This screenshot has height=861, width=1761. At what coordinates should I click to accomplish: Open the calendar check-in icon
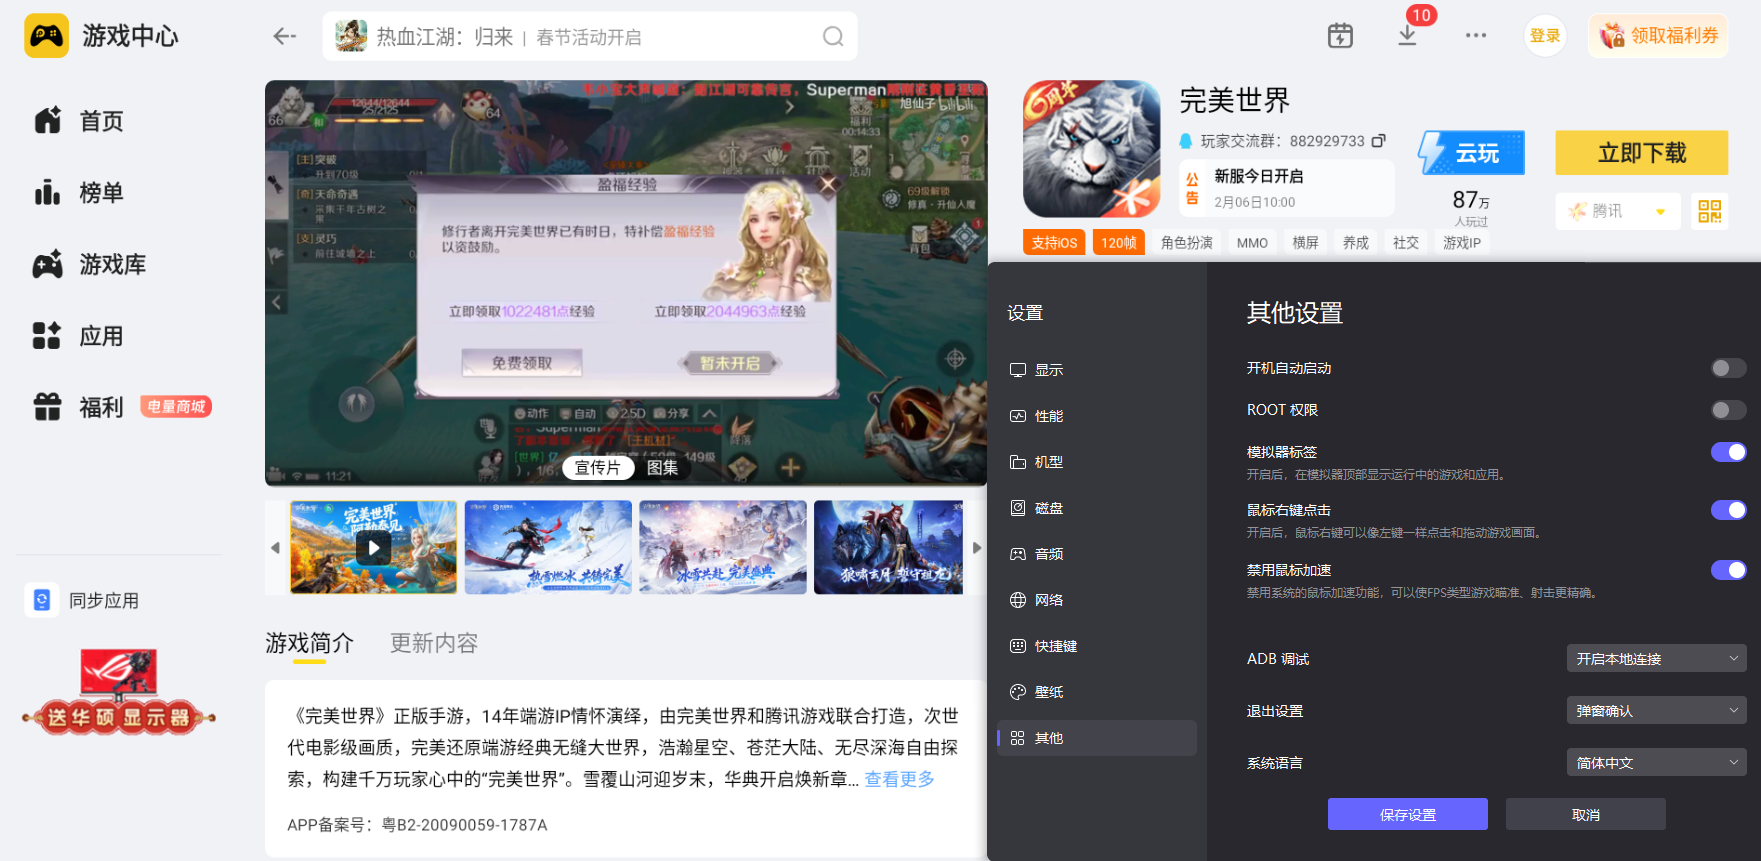[1340, 36]
